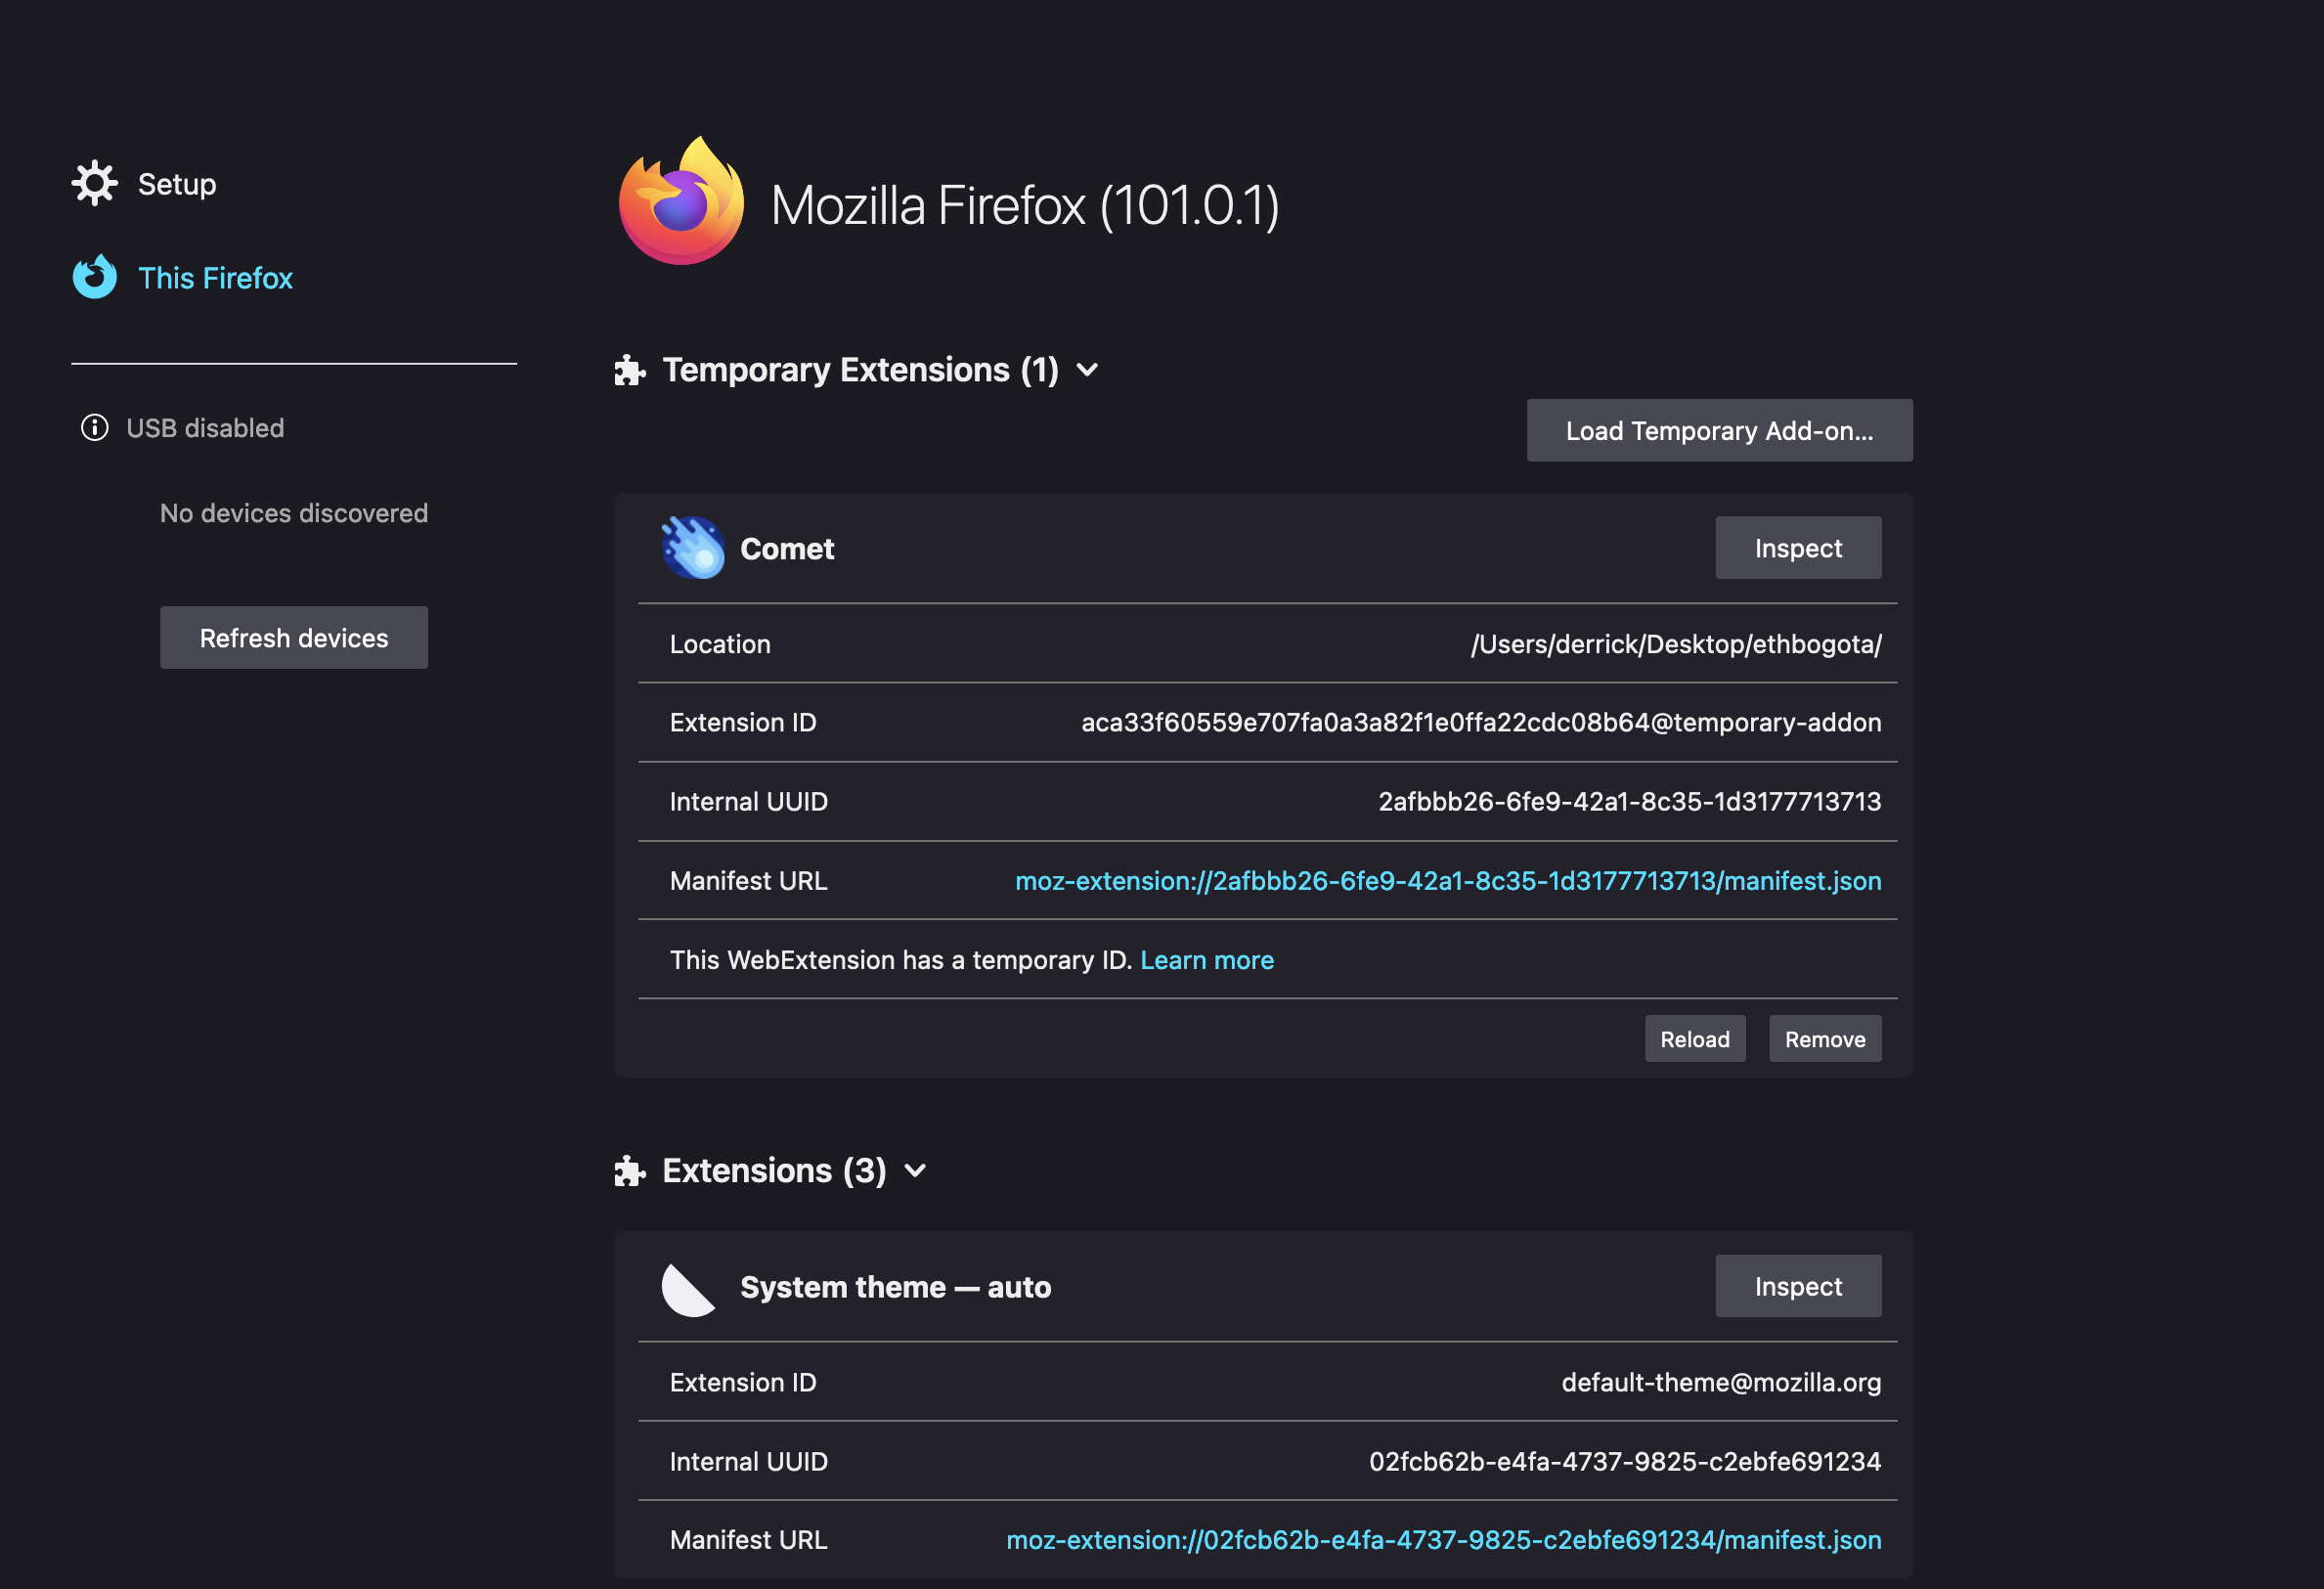Switch to the Setup page

pos(176,183)
